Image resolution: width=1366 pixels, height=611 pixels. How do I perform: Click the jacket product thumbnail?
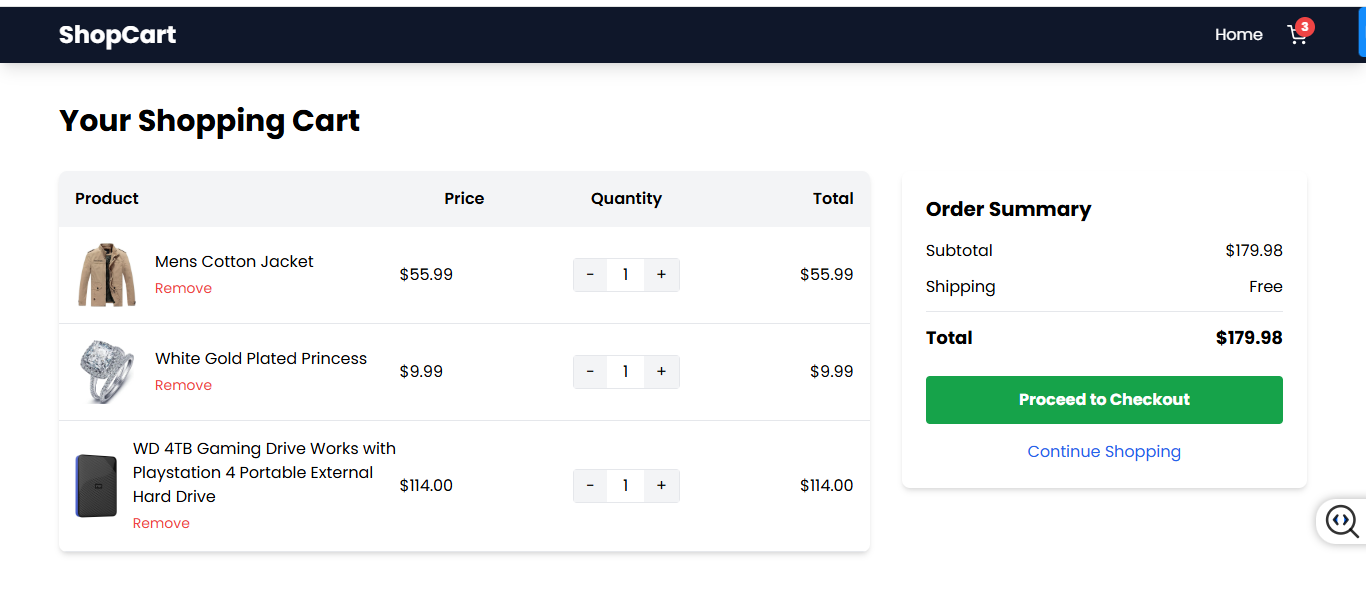click(x=107, y=275)
